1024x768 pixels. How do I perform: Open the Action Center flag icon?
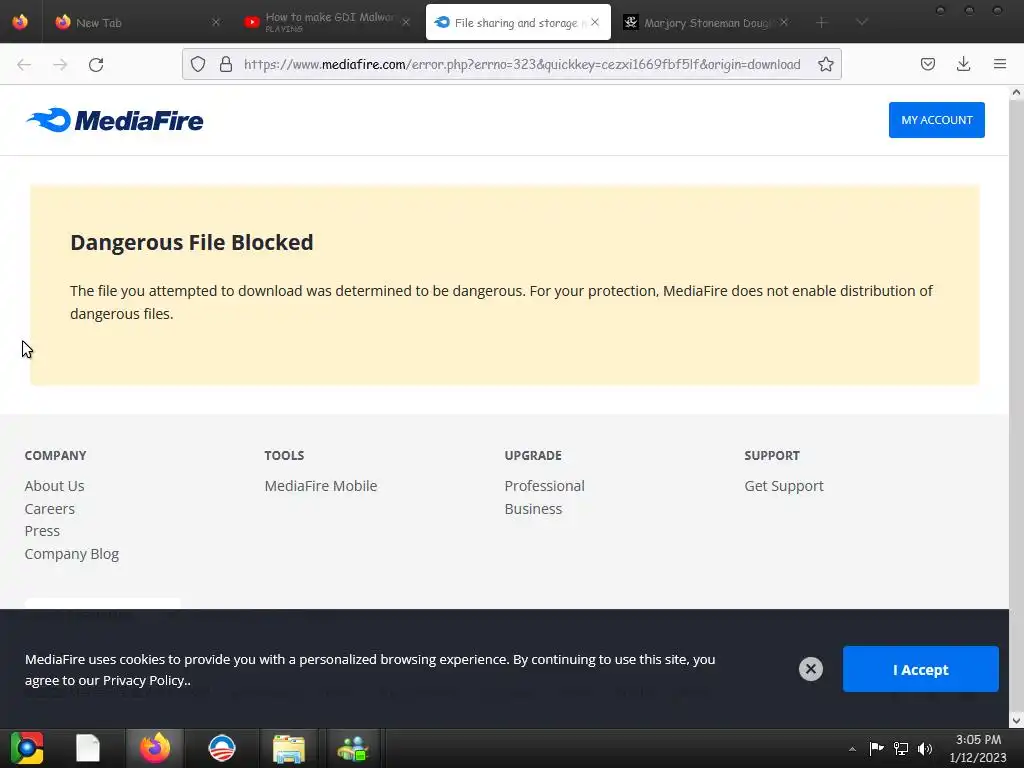[x=876, y=748]
